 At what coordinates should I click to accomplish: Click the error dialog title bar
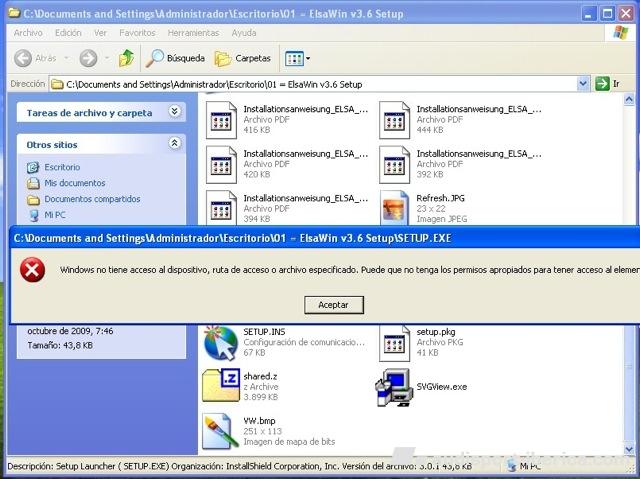point(325,238)
